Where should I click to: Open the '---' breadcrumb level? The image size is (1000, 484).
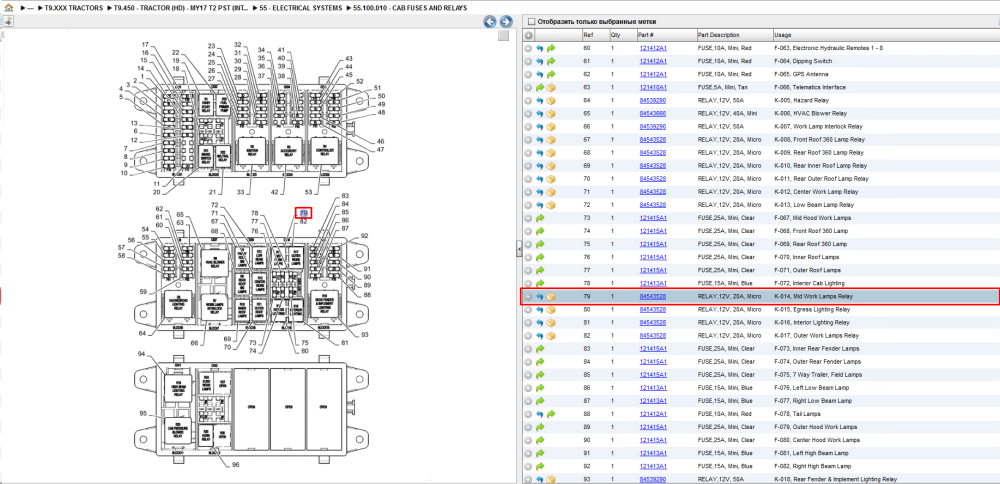tap(31, 8)
